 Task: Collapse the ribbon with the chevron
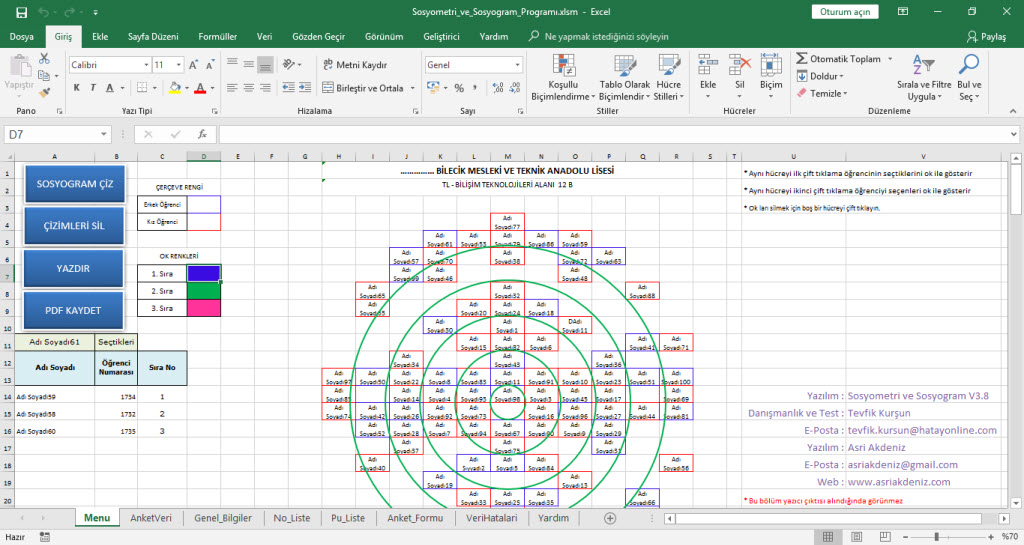pyautogui.click(x=1013, y=111)
